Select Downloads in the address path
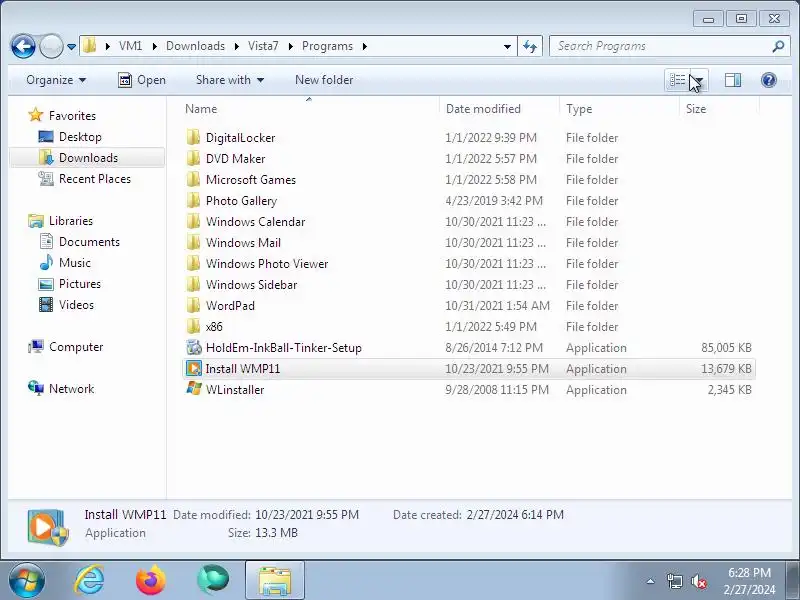The height and width of the screenshot is (600, 800). [195, 46]
